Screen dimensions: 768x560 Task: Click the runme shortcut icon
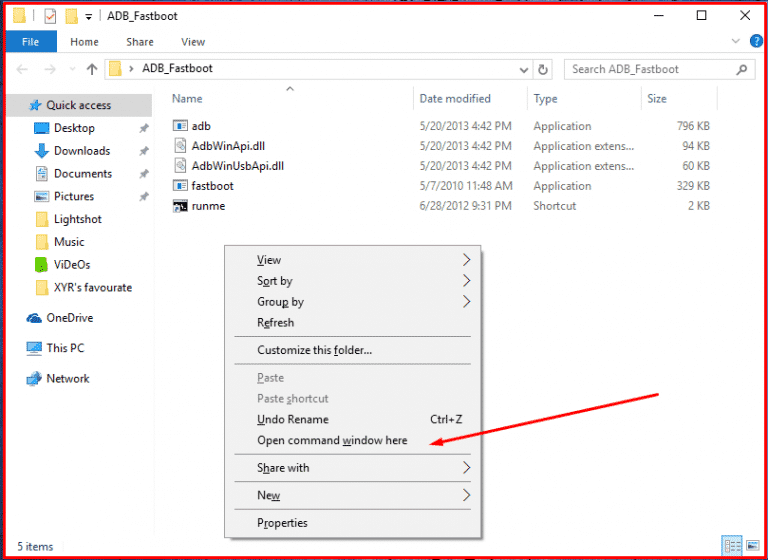pyautogui.click(x=180, y=206)
